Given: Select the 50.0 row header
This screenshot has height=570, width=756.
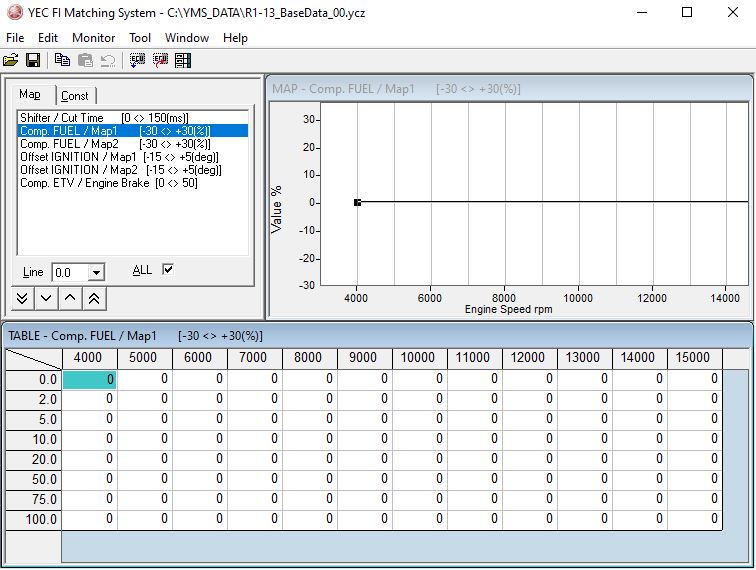Looking at the screenshot, I should tap(34, 480).
